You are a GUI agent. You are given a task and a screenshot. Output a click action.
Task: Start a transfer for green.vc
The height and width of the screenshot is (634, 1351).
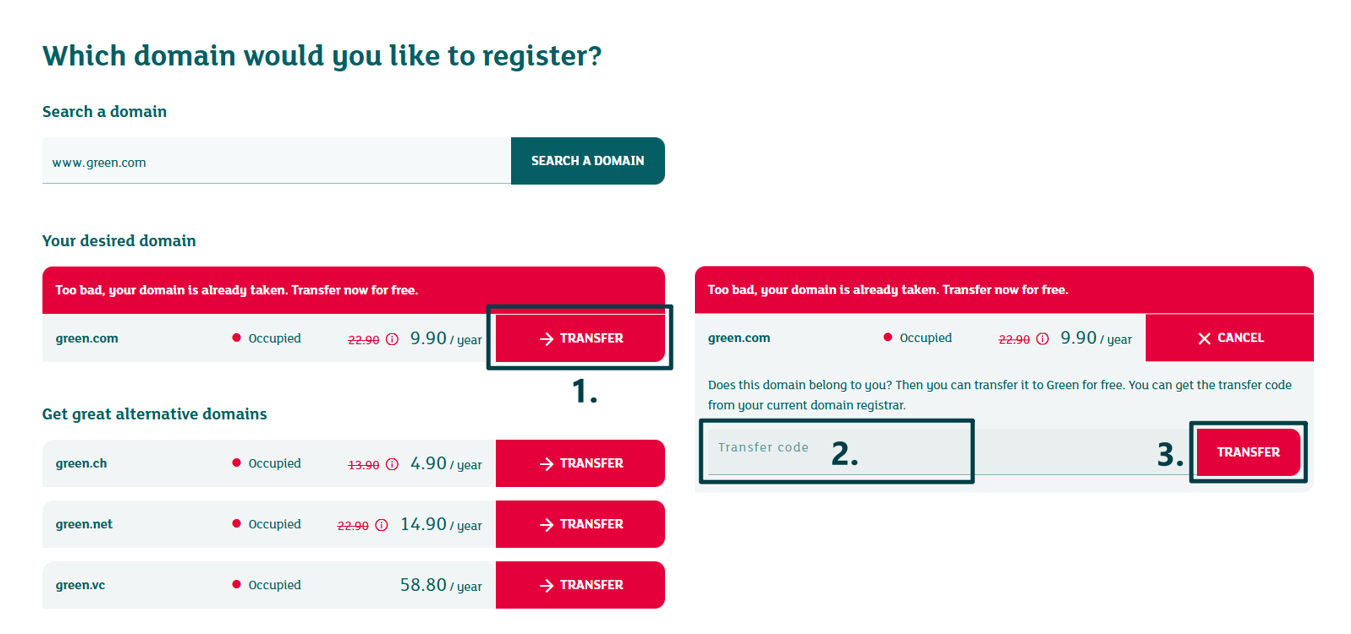[580, 585]
